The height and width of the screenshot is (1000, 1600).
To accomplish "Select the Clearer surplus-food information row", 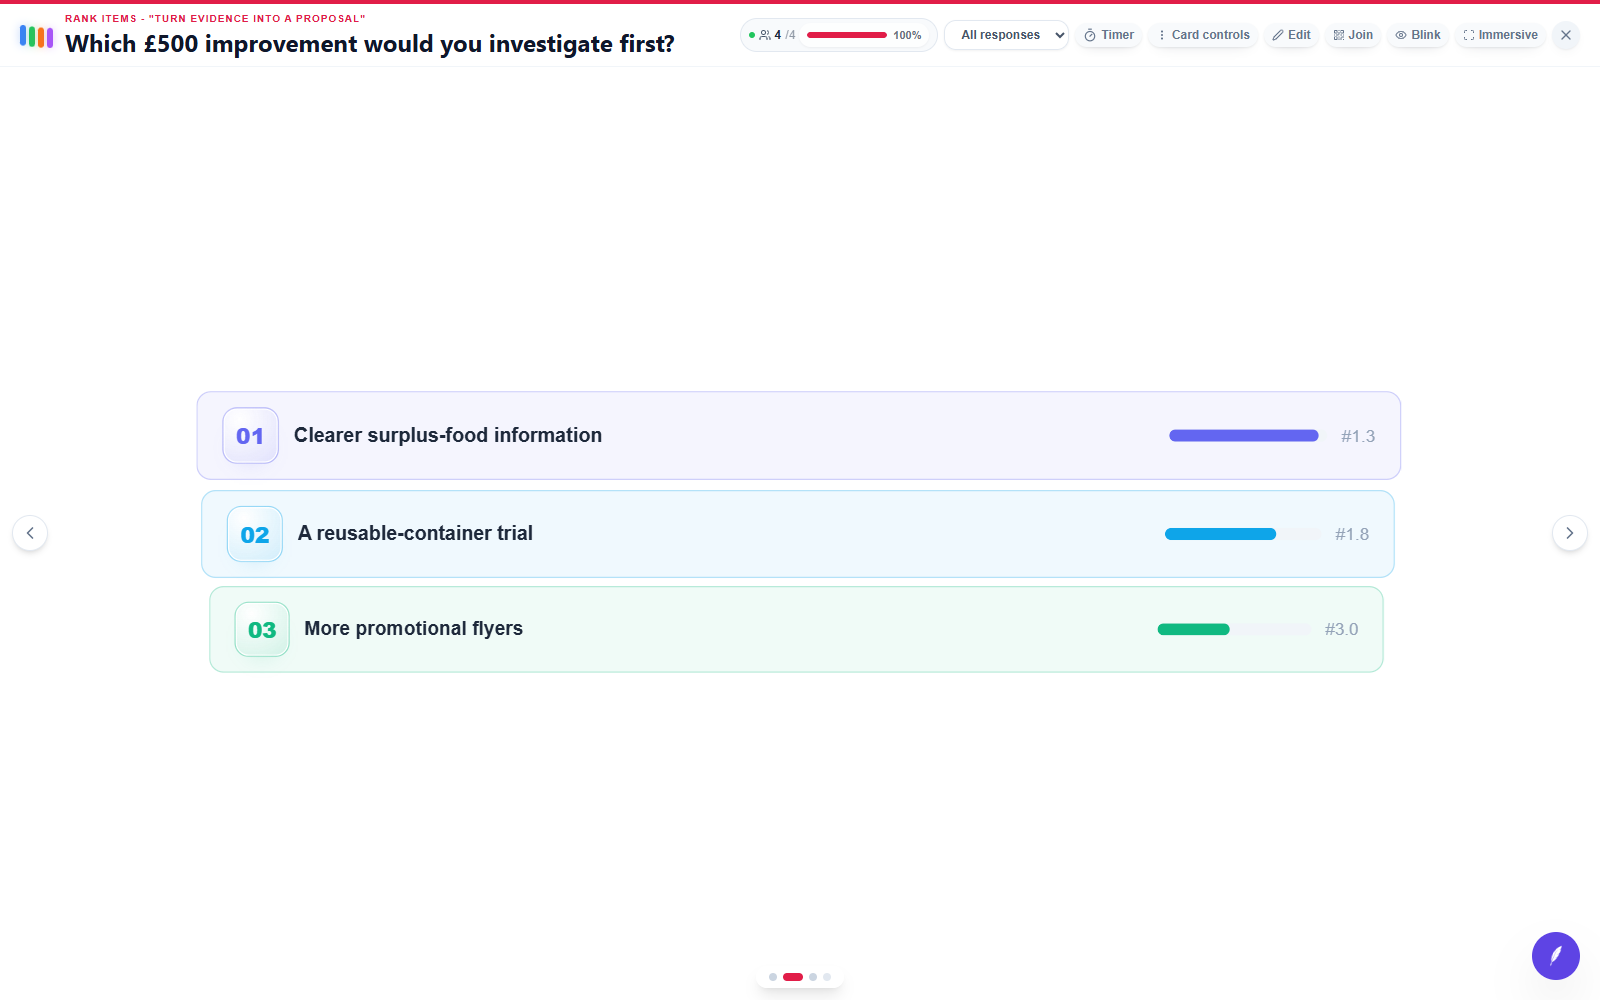I will click(799, 436).
